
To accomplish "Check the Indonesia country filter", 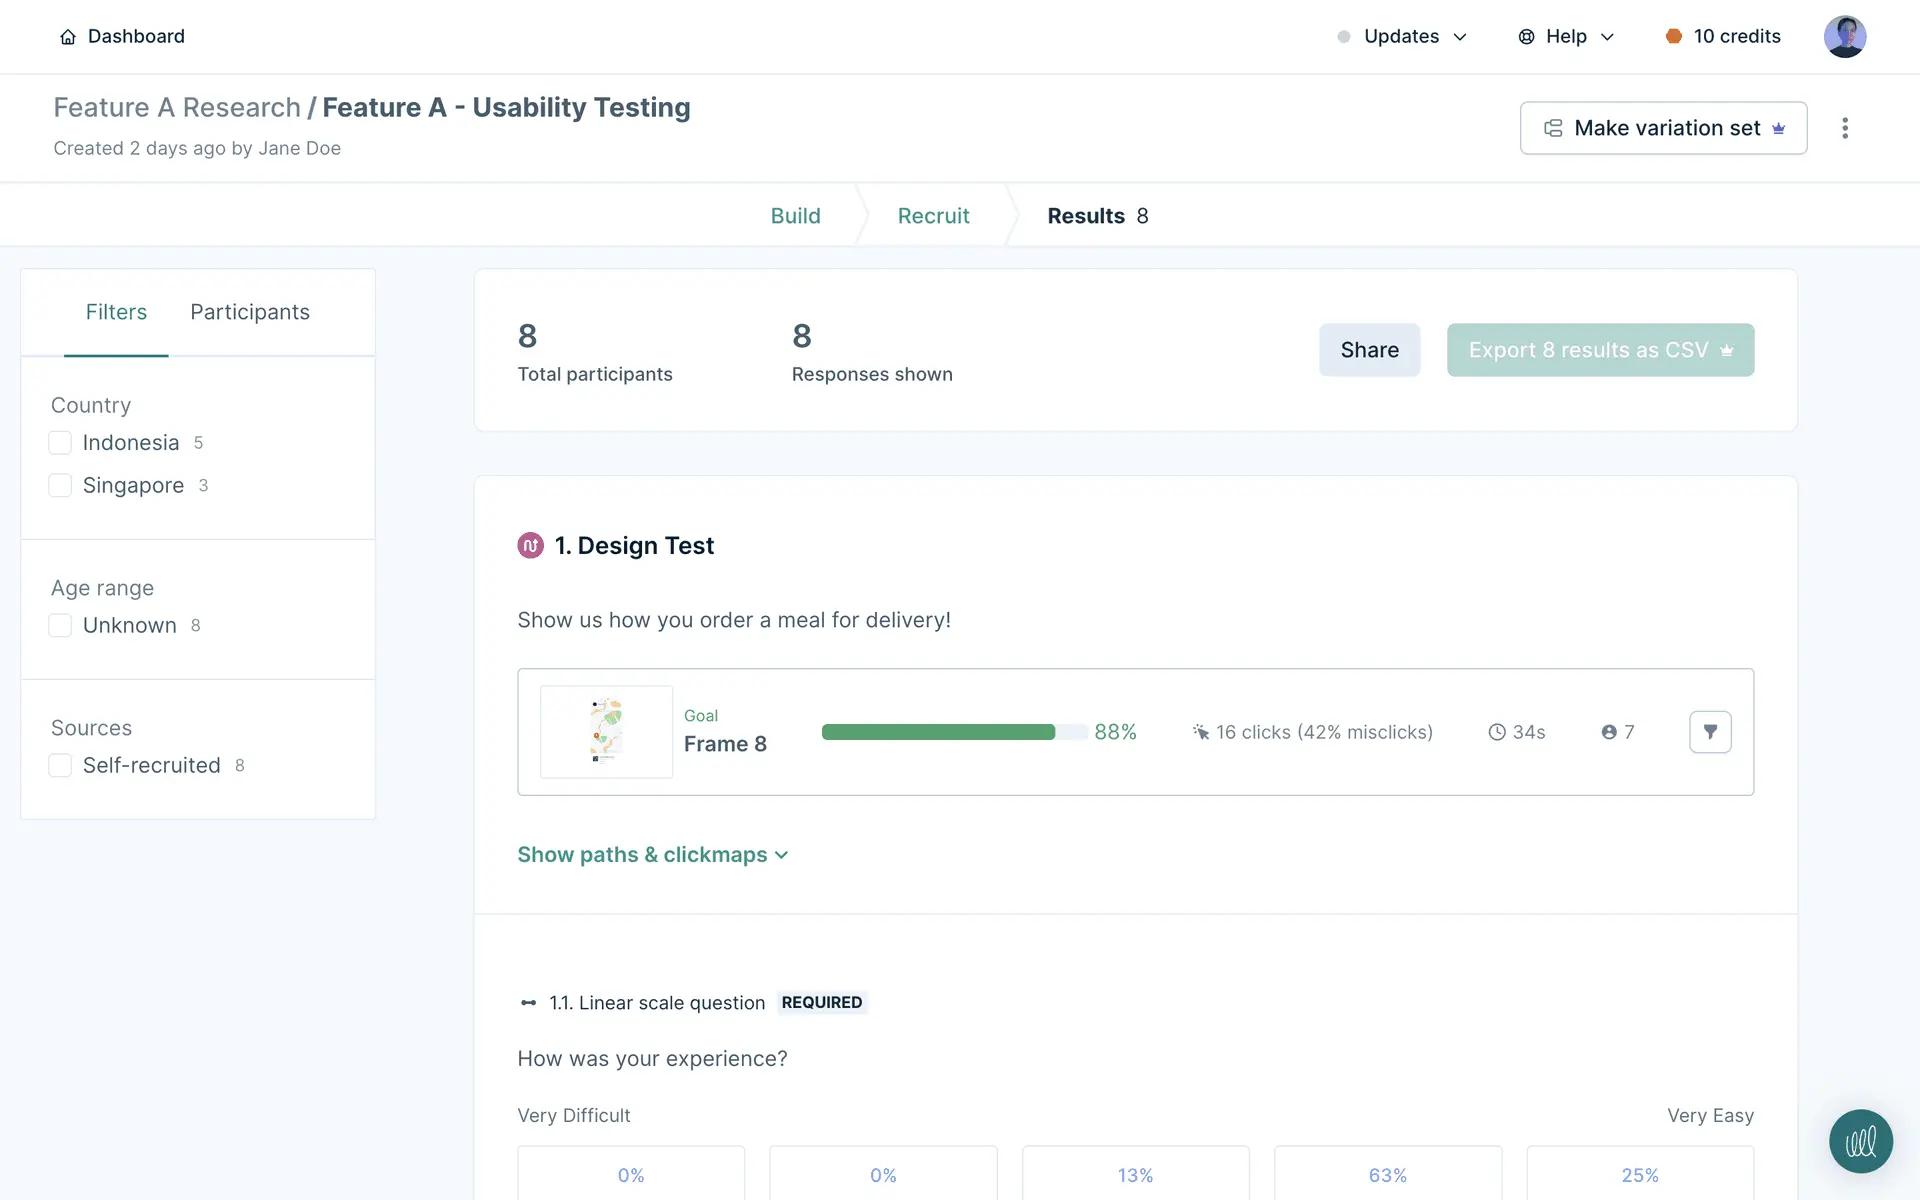I will (x=60, y=443).
